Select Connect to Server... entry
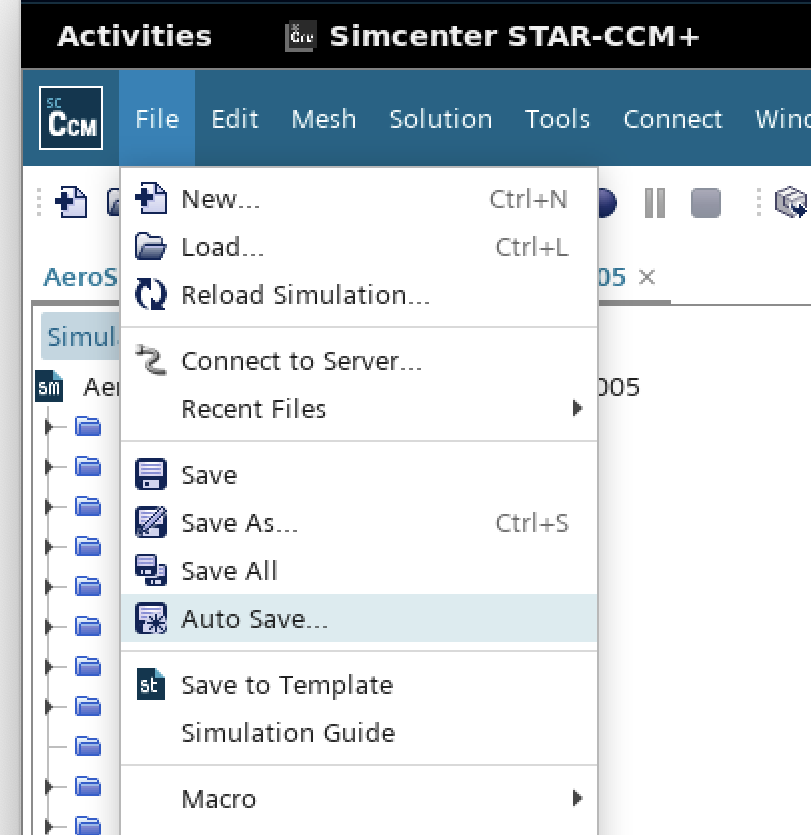Viewport: 811px width, 835px height. tap(359, 361)
